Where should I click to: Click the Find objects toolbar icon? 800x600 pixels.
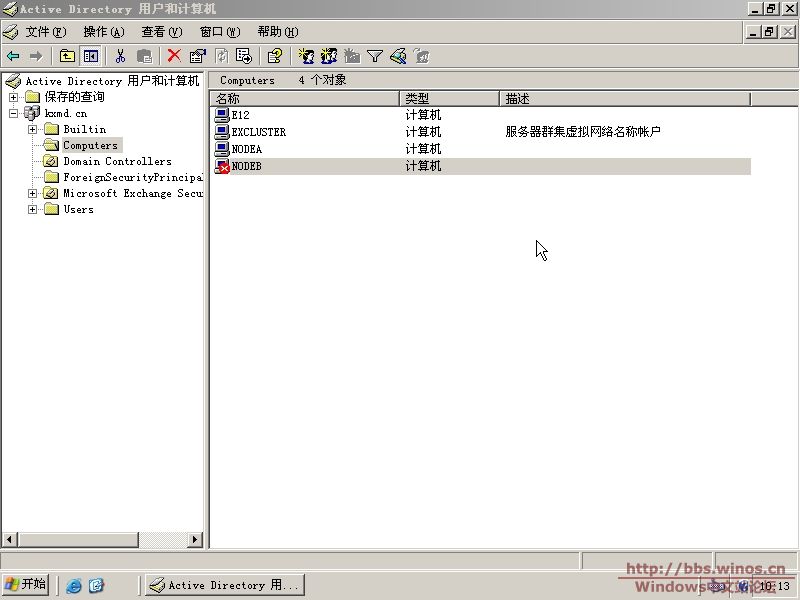pos(398,56)
